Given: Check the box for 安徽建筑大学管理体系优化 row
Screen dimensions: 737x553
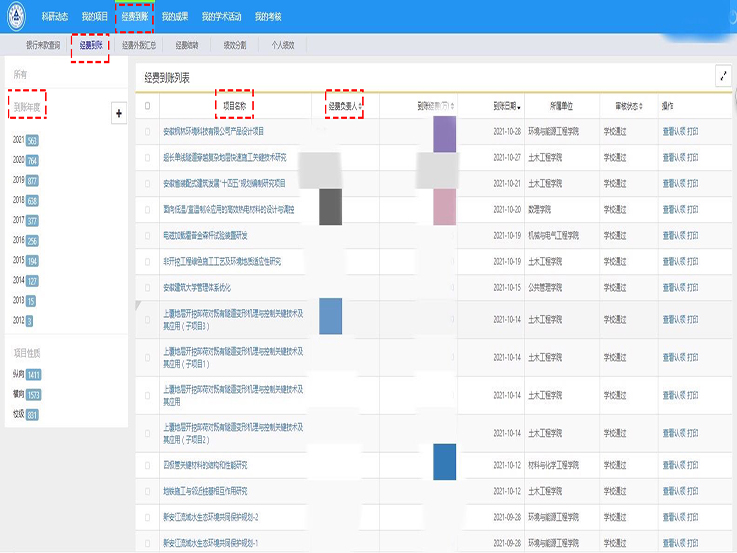Looking at the screenshot, I should (148, 287).
